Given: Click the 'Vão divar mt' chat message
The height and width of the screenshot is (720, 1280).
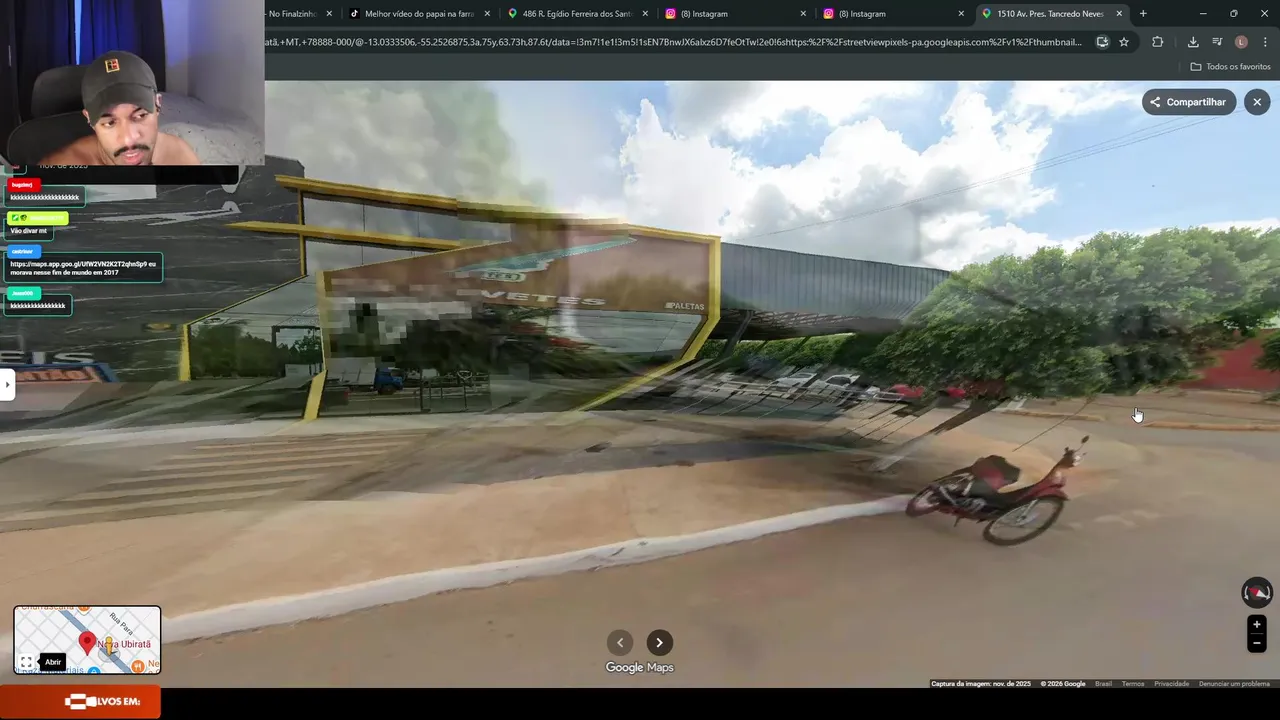Looking at the screenshot, I should pyautogui.click(x=28, y=231).
